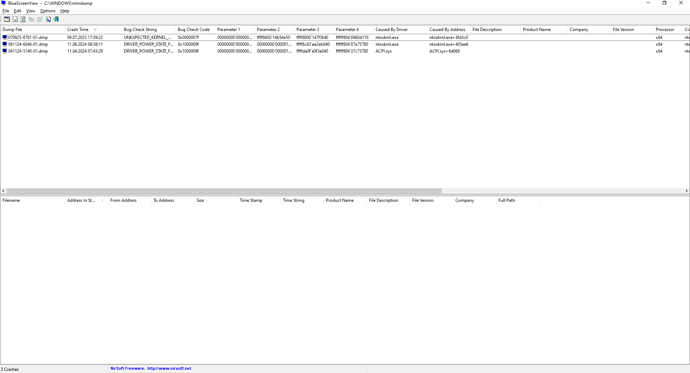Click the horizontal scrollbar's right arrow

(686, 191)
